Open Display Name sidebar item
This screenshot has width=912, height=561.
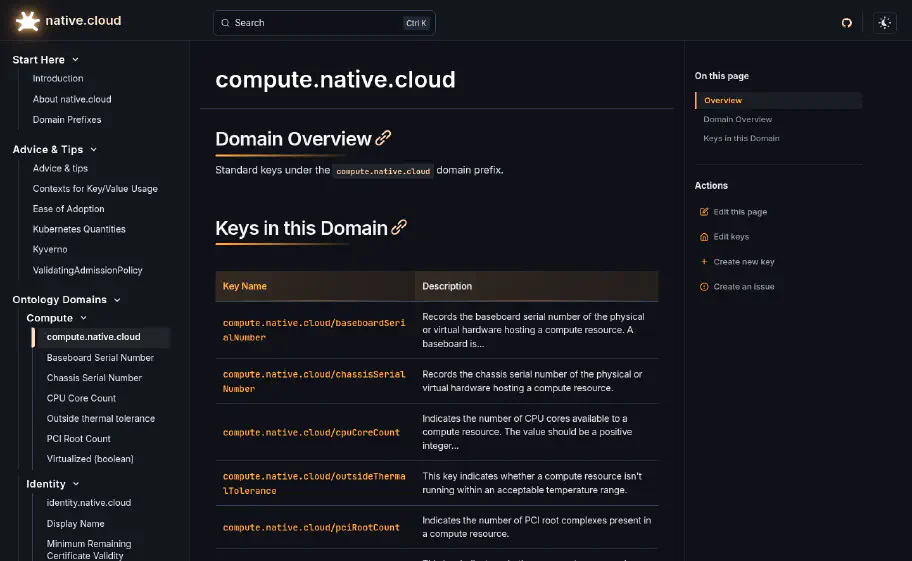pos(75,524)
